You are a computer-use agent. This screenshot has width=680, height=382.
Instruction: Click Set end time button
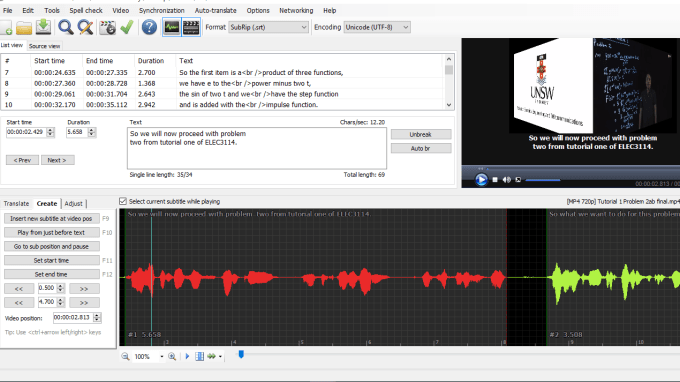point(52,274)
